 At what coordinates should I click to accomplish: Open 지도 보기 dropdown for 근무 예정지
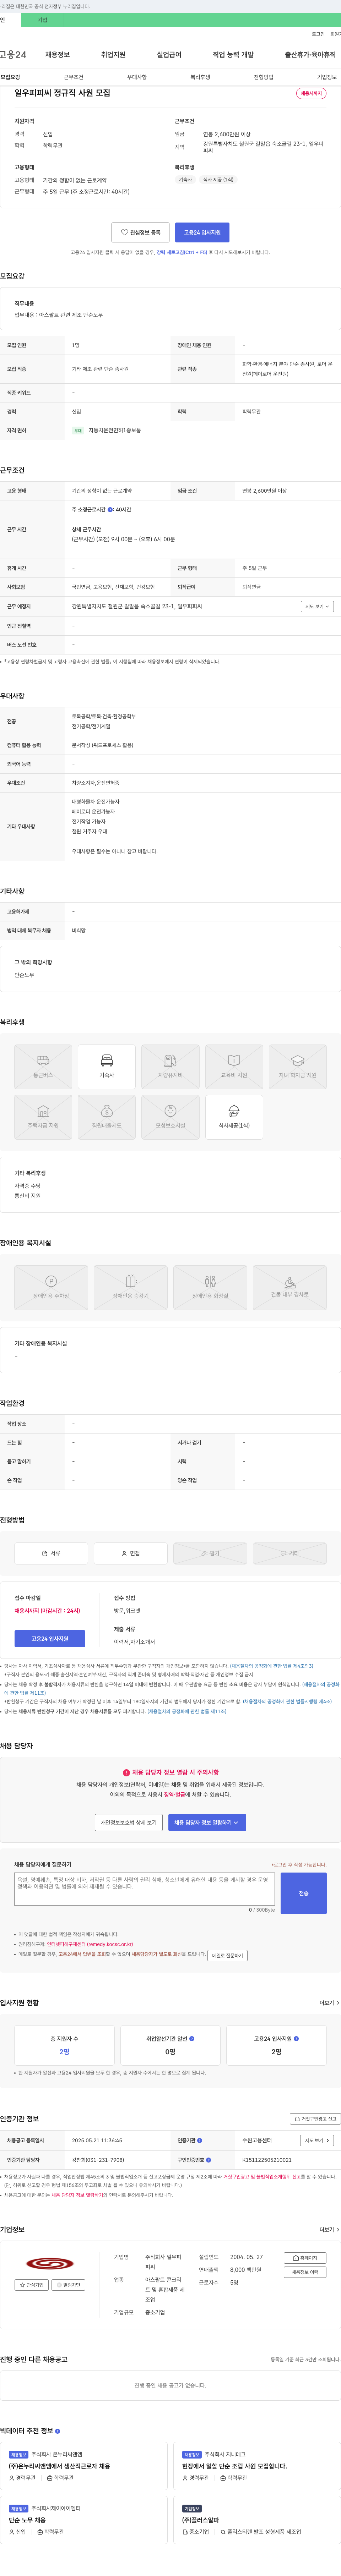point(317,606)
